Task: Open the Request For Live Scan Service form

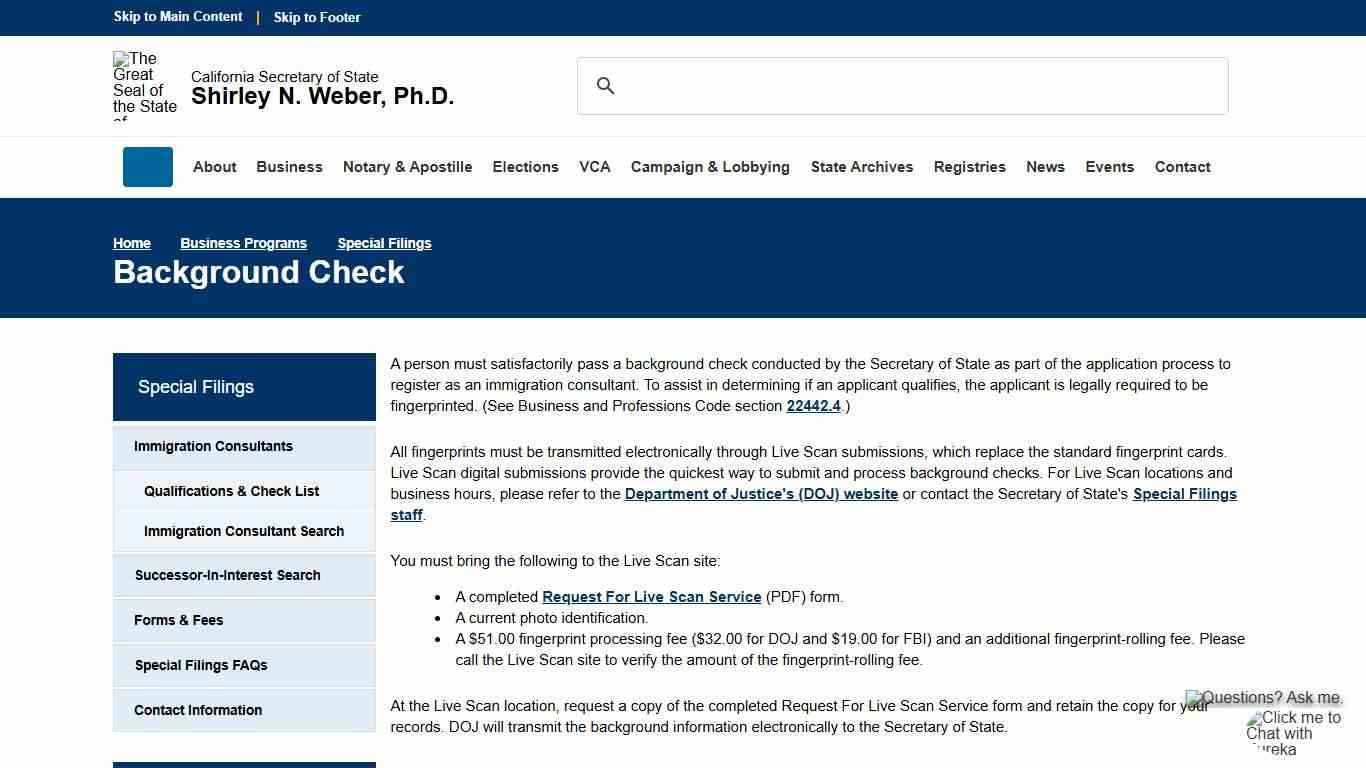Action: 651,596
